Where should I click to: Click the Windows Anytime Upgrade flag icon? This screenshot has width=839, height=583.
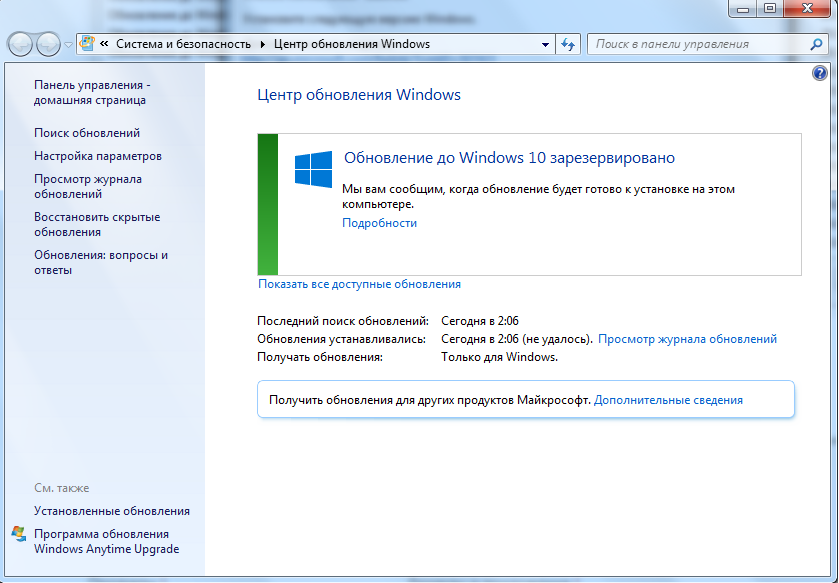coord(19,533)
